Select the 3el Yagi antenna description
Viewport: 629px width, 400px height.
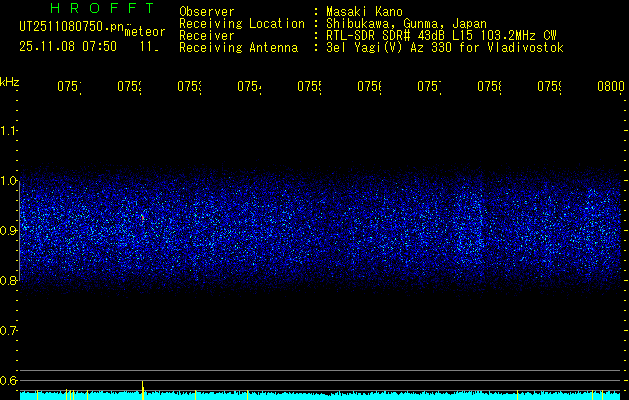point(445,48)
